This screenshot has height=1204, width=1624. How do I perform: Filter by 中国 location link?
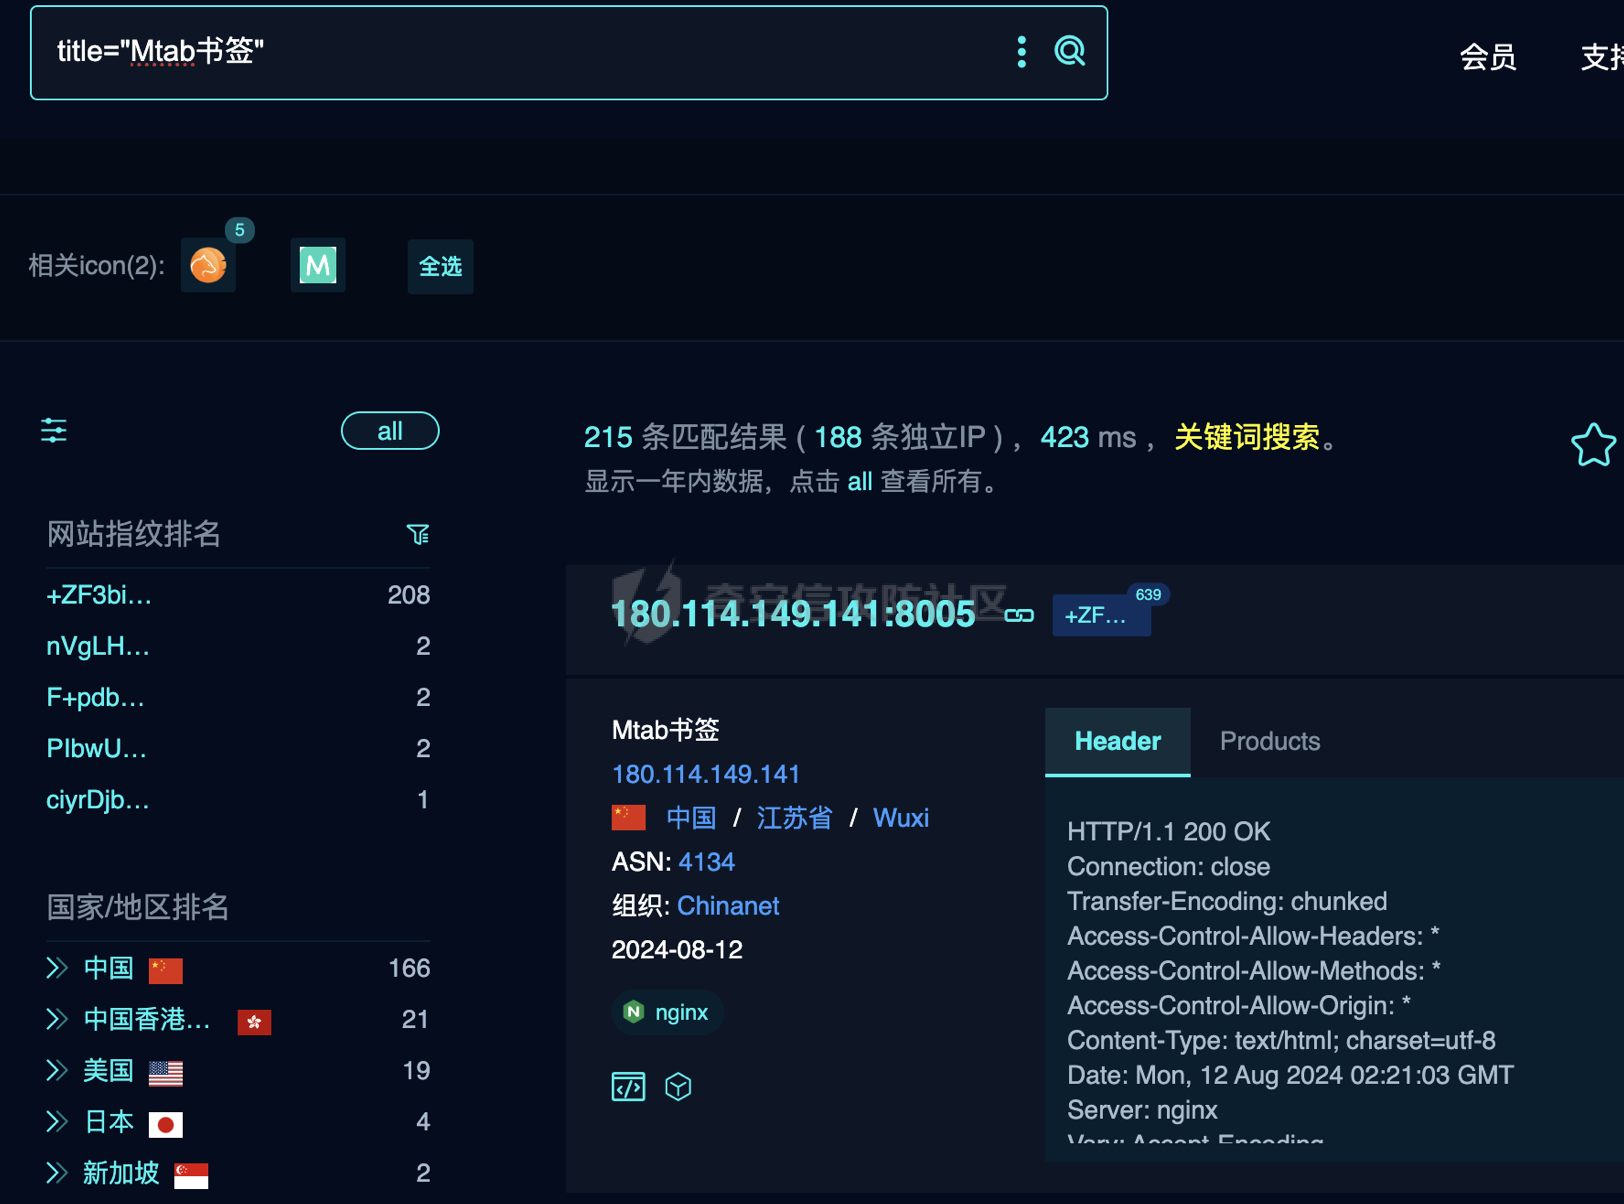pyautogui.click(x=691, y=818)
